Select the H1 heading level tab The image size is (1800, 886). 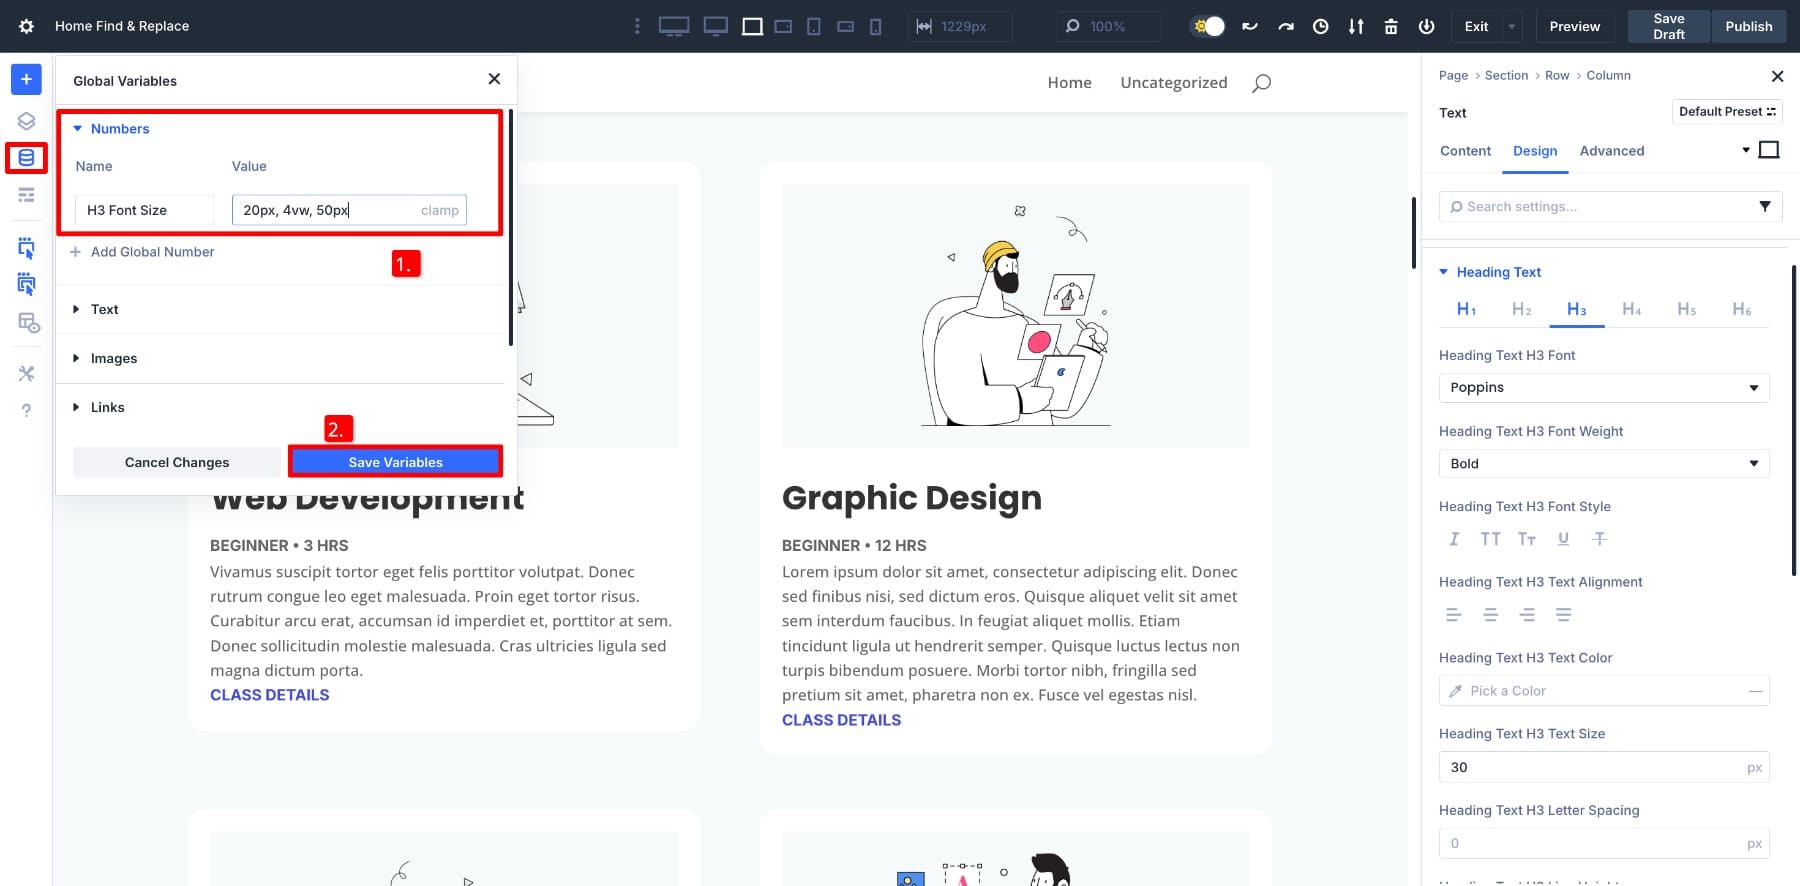[x=1466, y=310]
